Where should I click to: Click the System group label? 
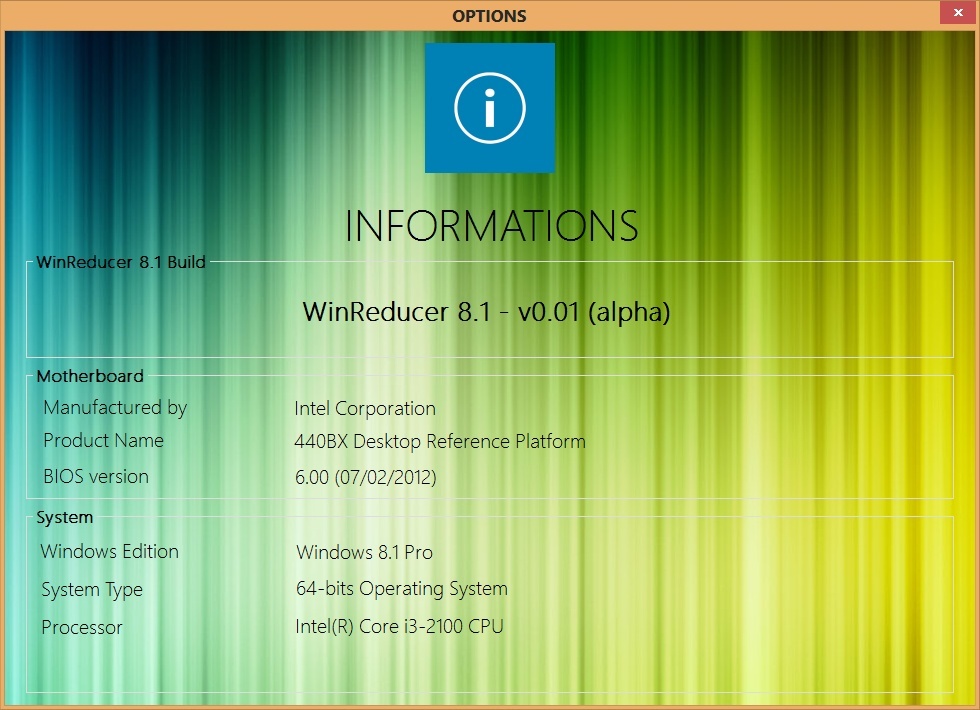click(64, 518)
